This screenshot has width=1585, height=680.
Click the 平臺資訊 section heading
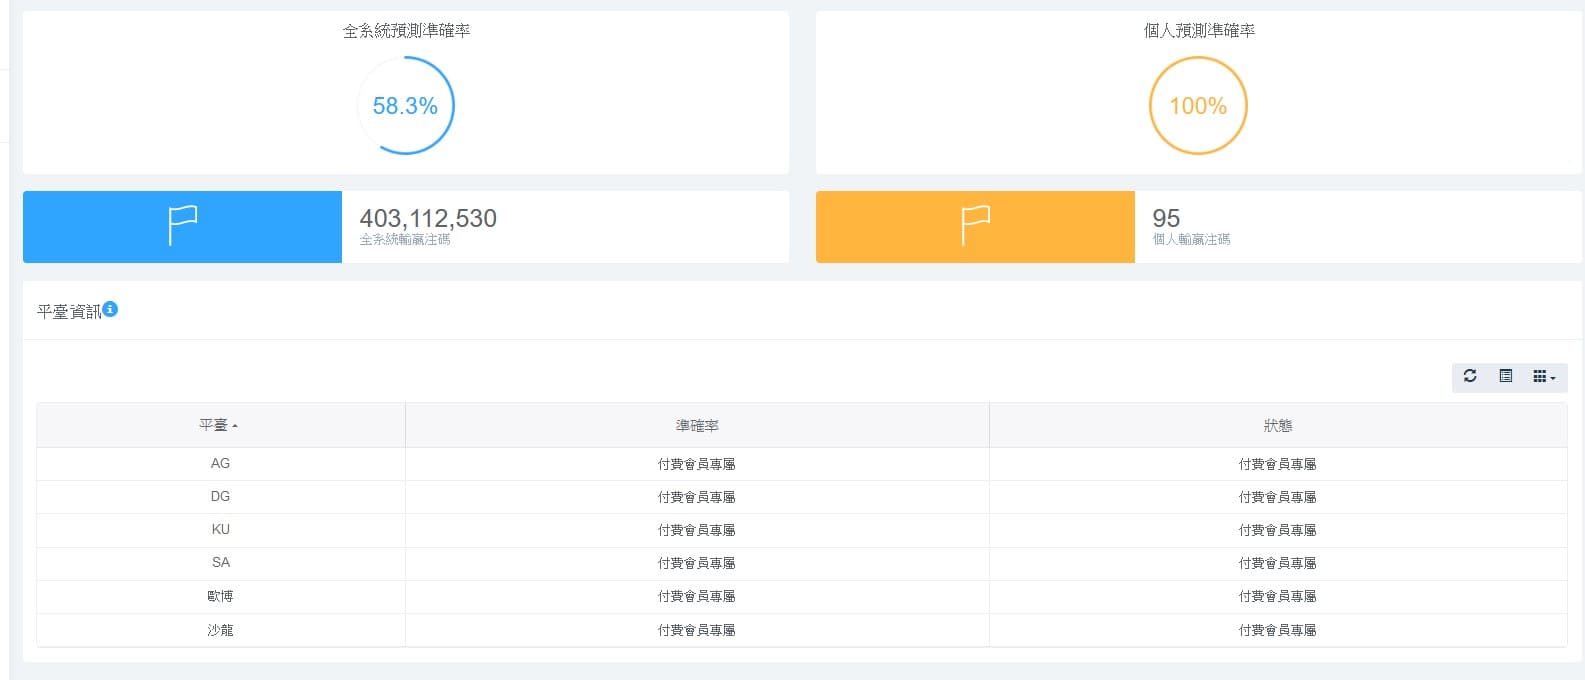click(x=69, y=312)
